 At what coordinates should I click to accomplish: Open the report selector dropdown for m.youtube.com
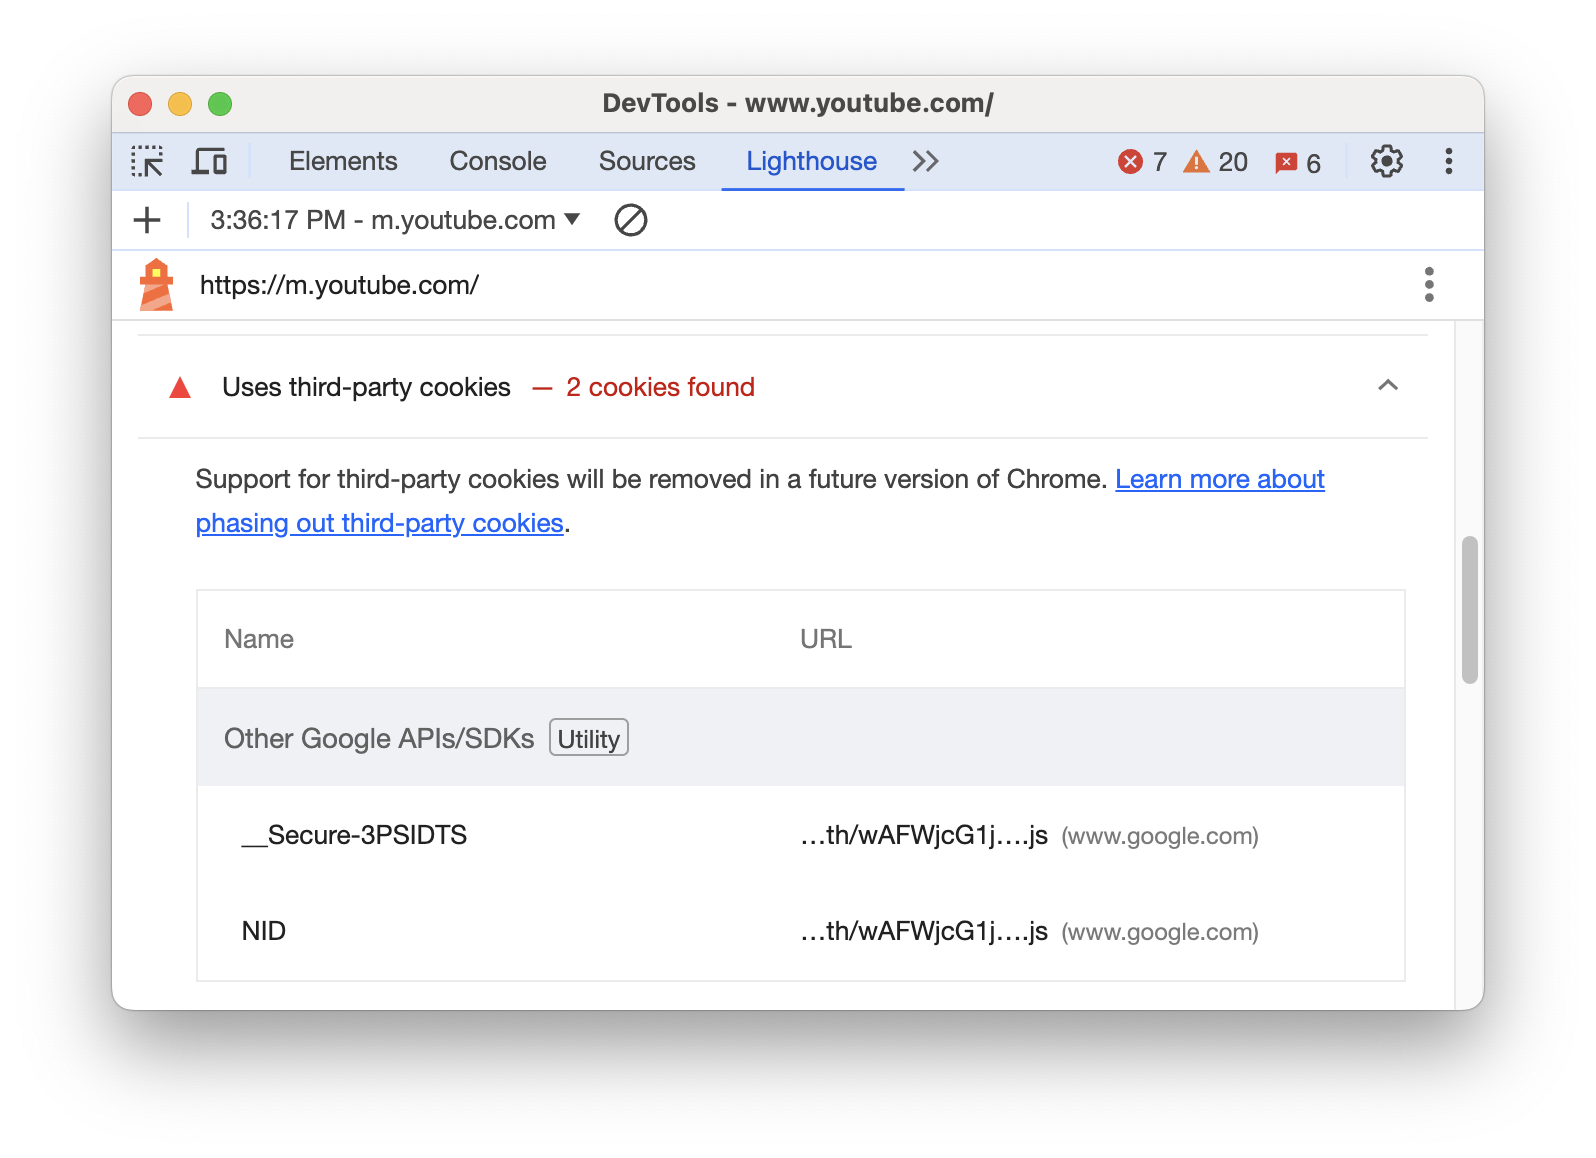[394, 220]
